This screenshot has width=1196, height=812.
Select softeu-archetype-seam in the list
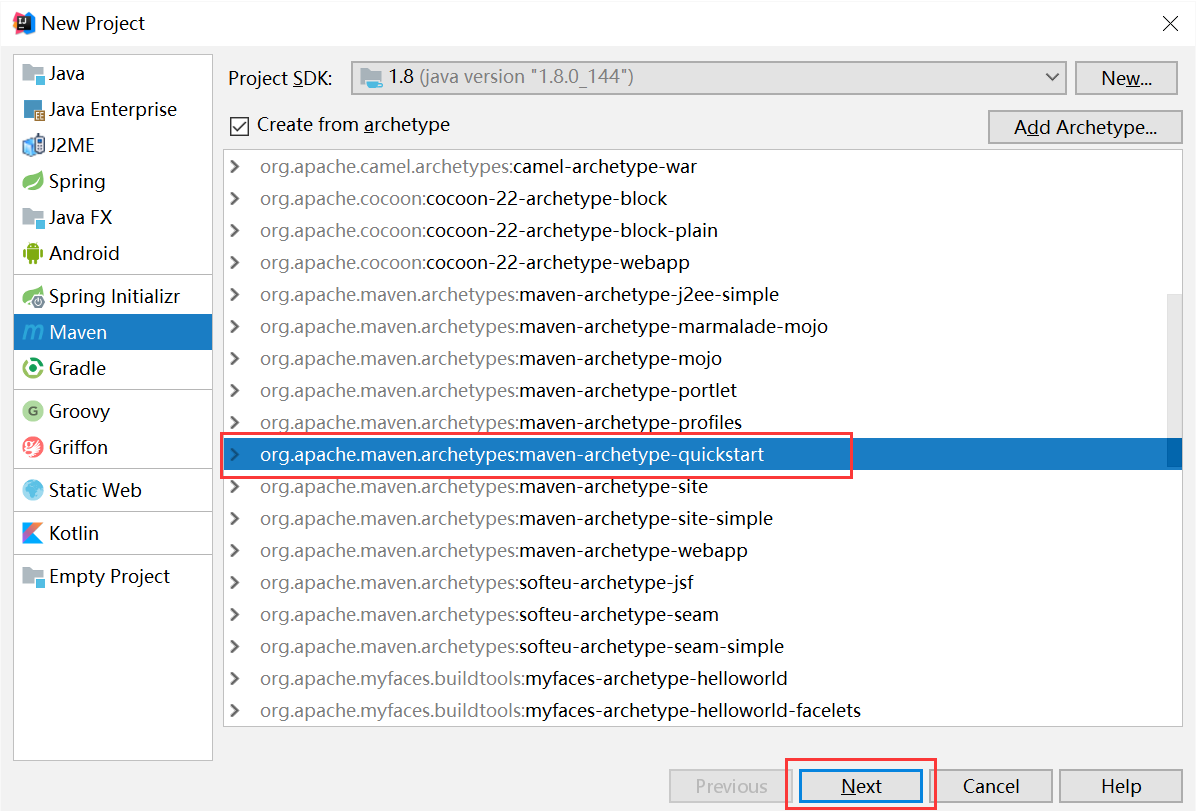click(x=702, y=615)
